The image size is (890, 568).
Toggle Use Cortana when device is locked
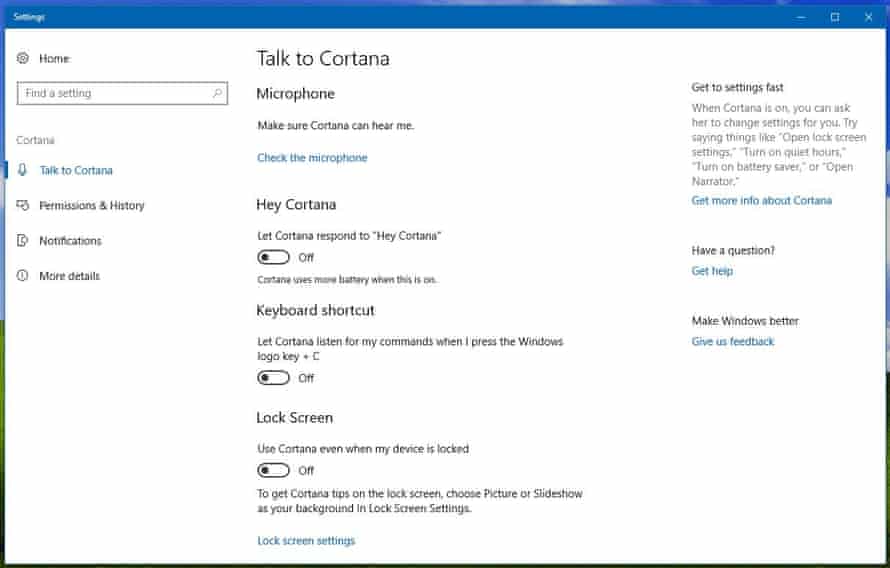273,470
